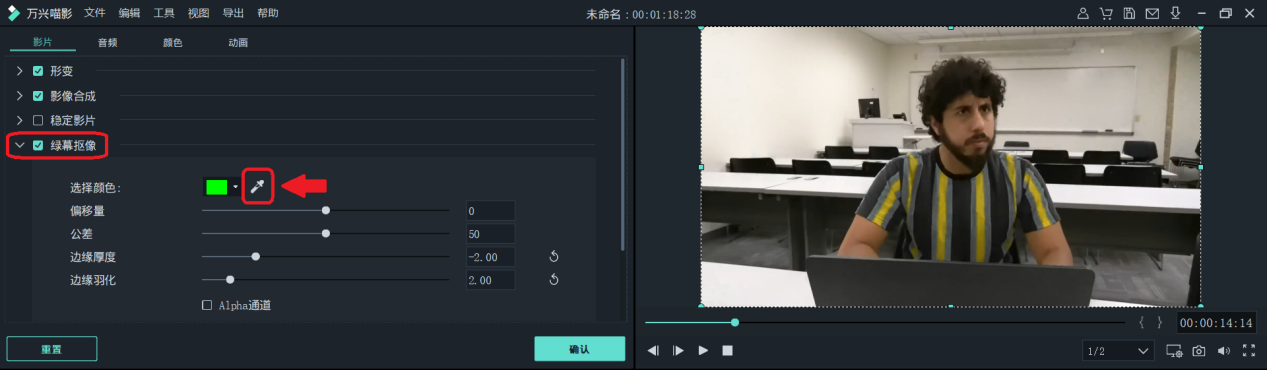Open the 1/2 preview quality dropdown
The width and height of the screenshot is (1267, 370).
pyautogui.click(x=1118, y=351)
